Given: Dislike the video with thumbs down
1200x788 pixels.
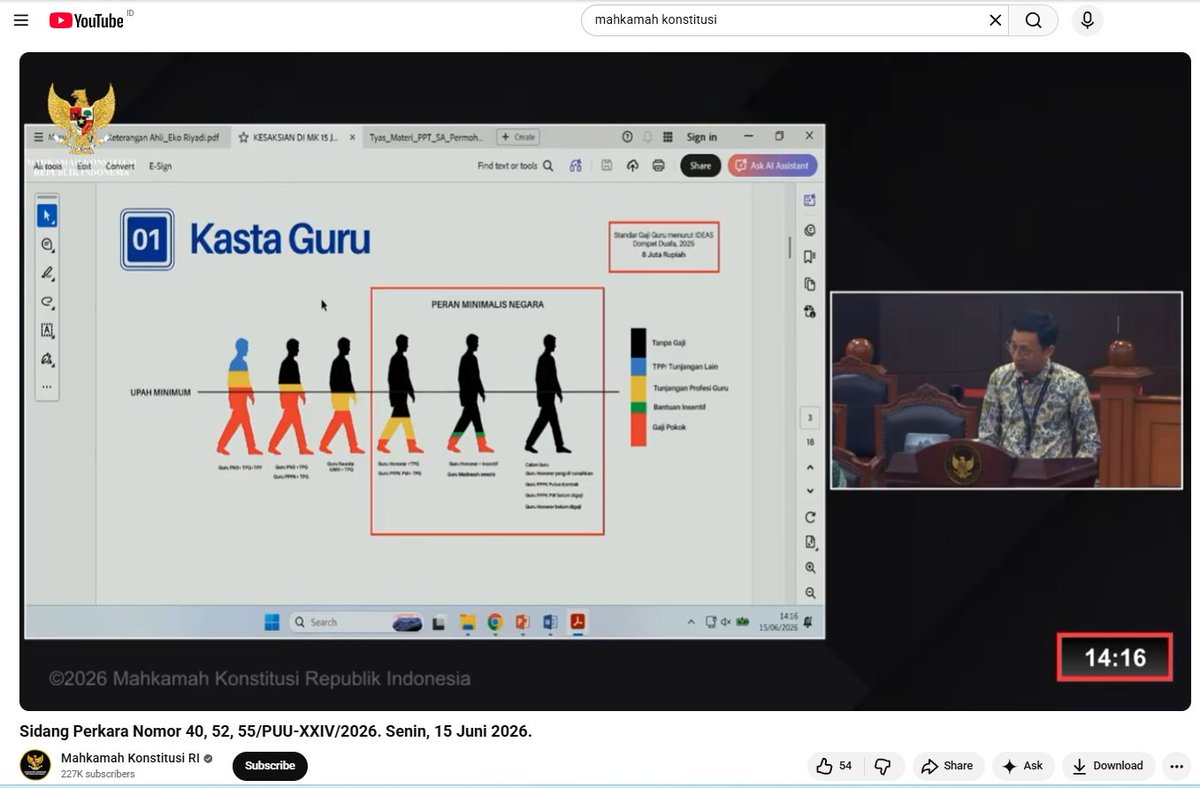Looking at the screenshot, I should pos(883,766).
